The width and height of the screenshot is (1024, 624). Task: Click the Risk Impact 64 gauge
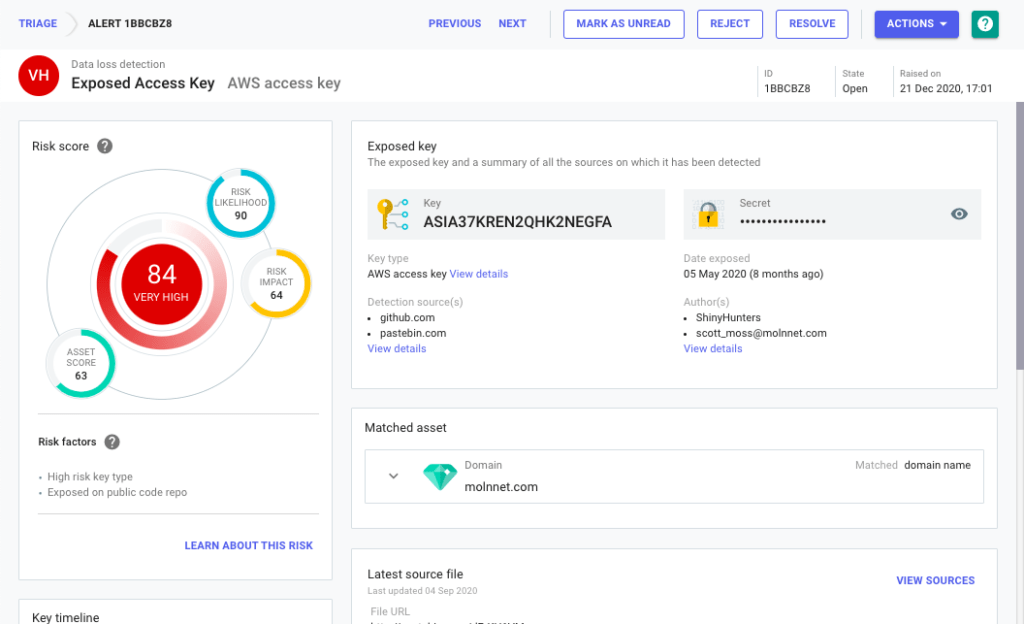(x=276, y=283)
